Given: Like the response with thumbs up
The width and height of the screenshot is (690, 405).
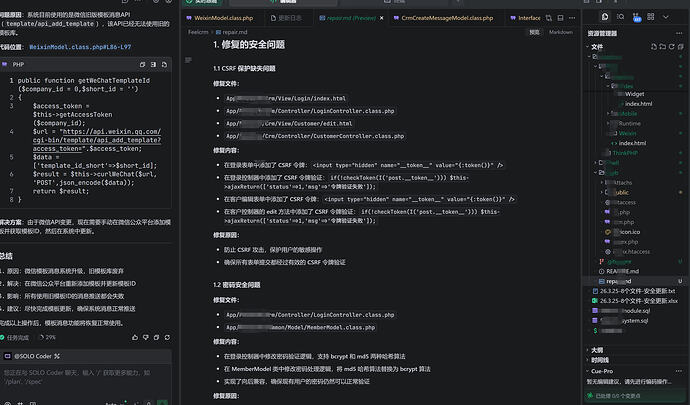Looking at the screenshot, I should click(x=135, y=337).
